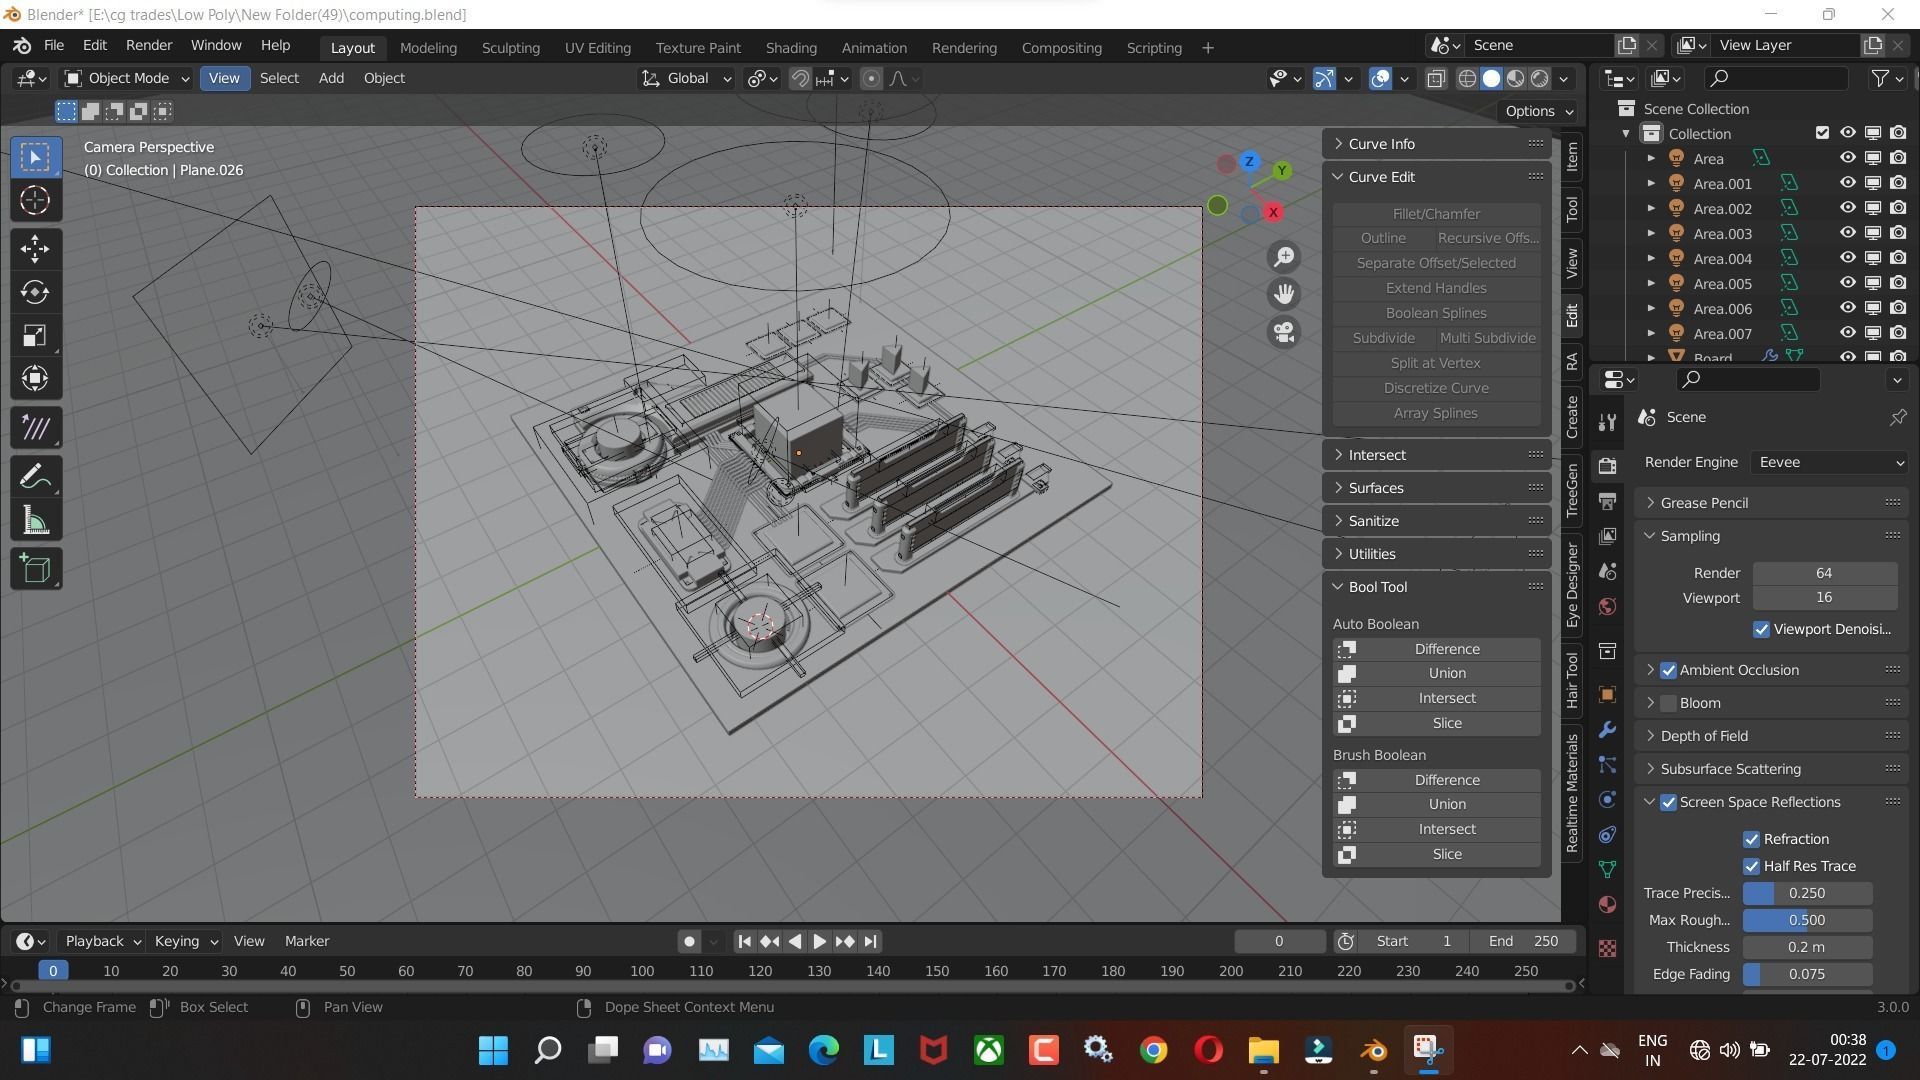Open the Render menu

(x=149, y=46)
